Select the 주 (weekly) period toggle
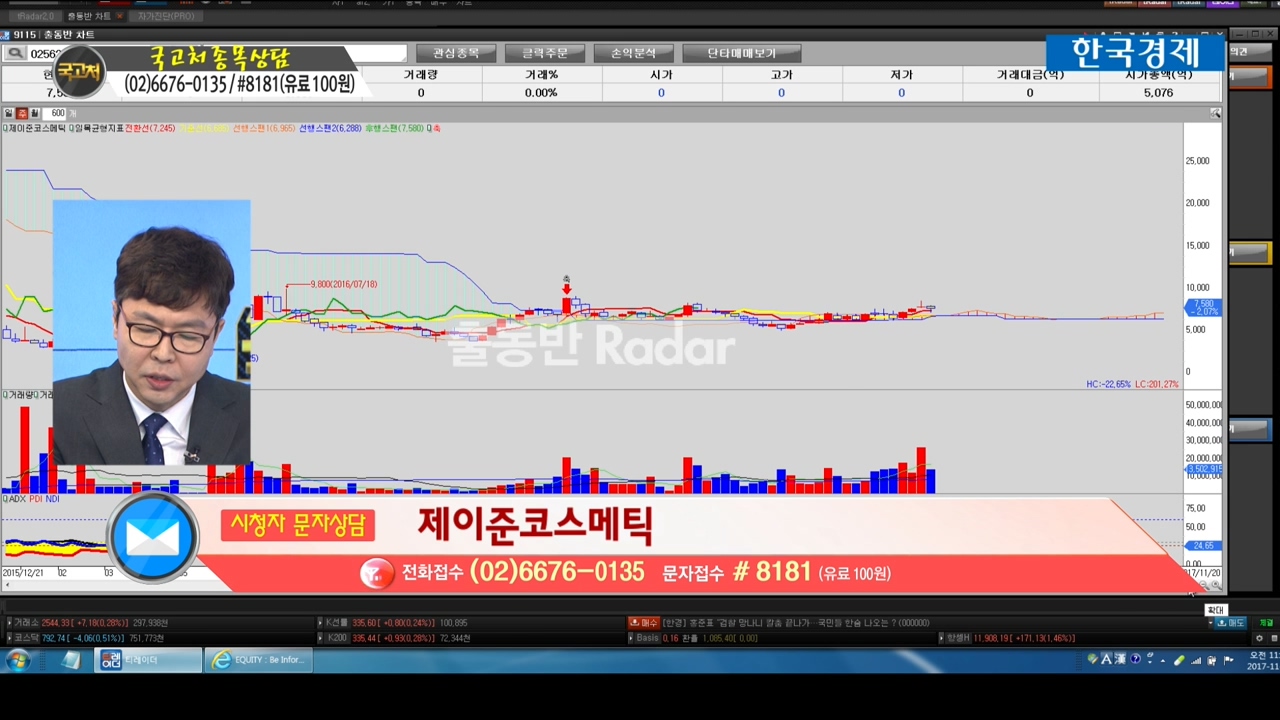Screen dimensions: 1280x720 (x=21, y=114)
